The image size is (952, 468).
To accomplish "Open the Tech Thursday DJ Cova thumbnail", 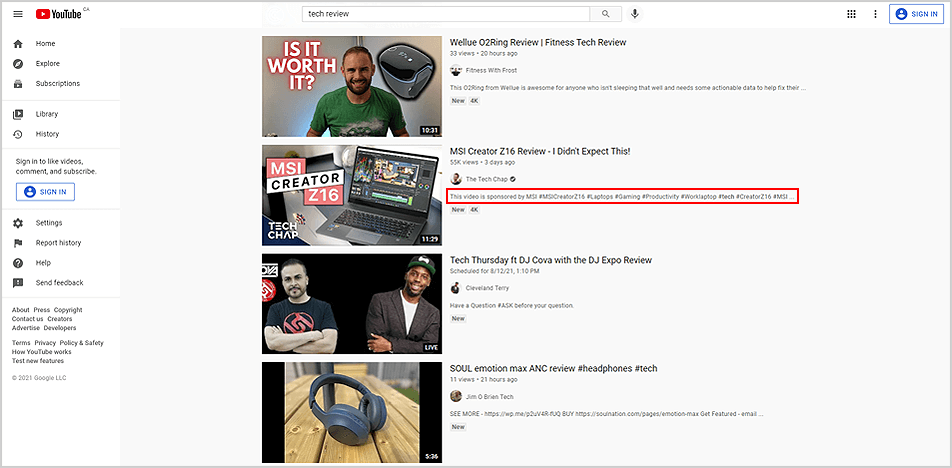I will [x=352, y=304].
